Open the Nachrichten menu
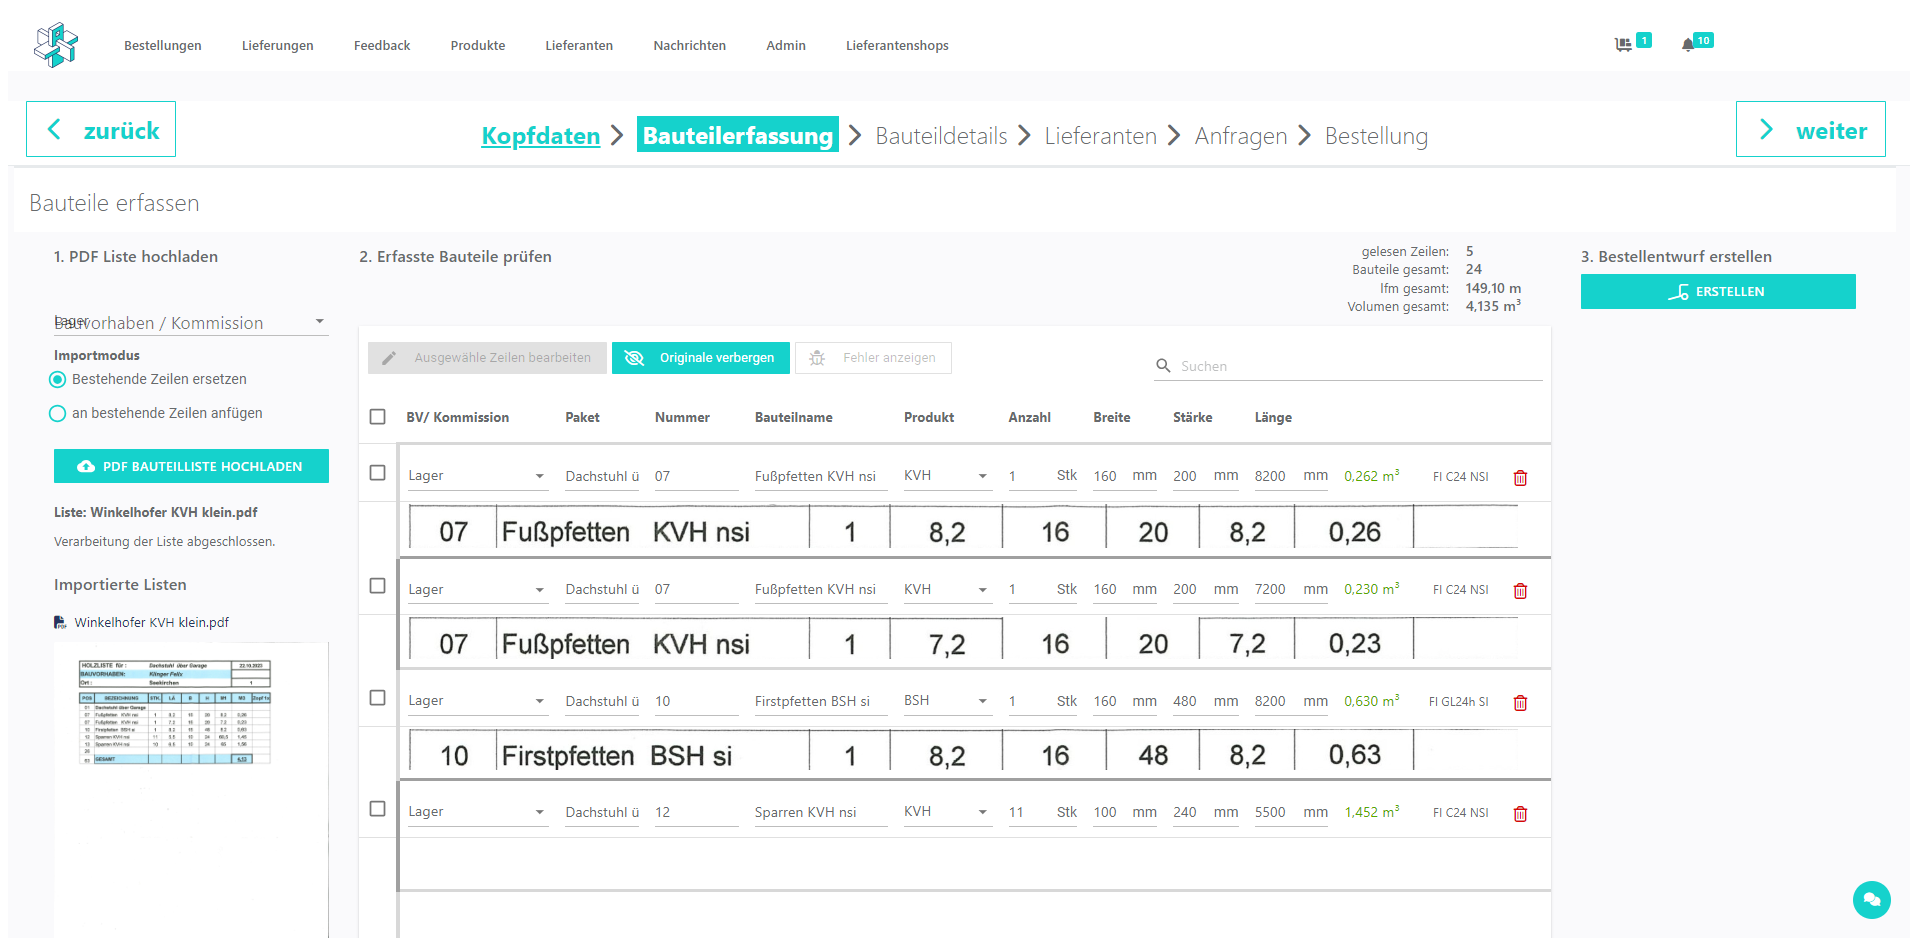The image size is (1910, 938). tap(690, 46)
